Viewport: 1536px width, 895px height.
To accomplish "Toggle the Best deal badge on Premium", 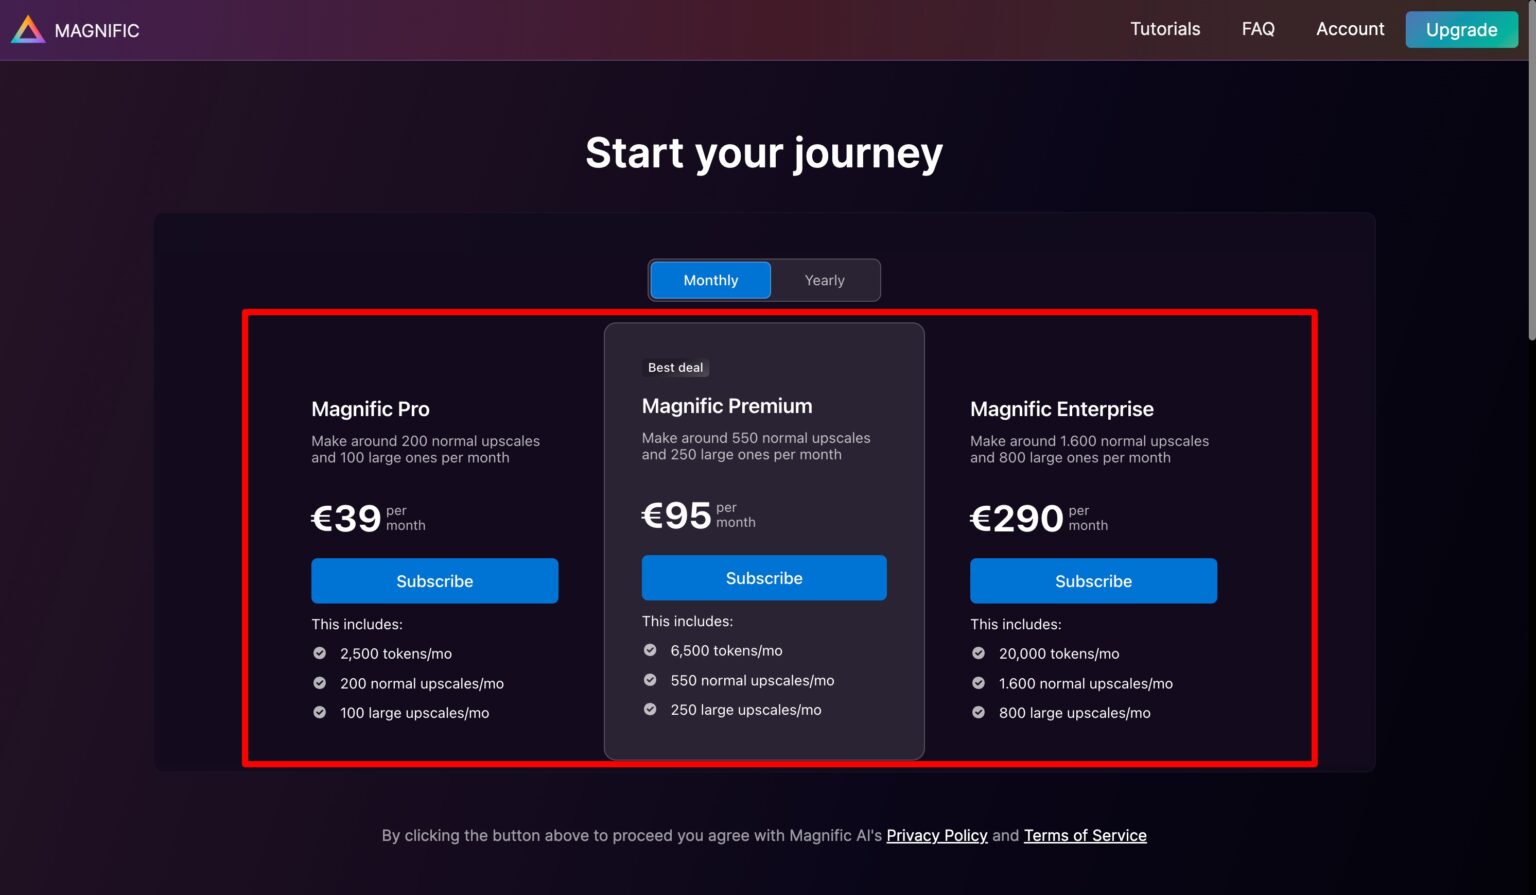I will click(x=675, y=367).
